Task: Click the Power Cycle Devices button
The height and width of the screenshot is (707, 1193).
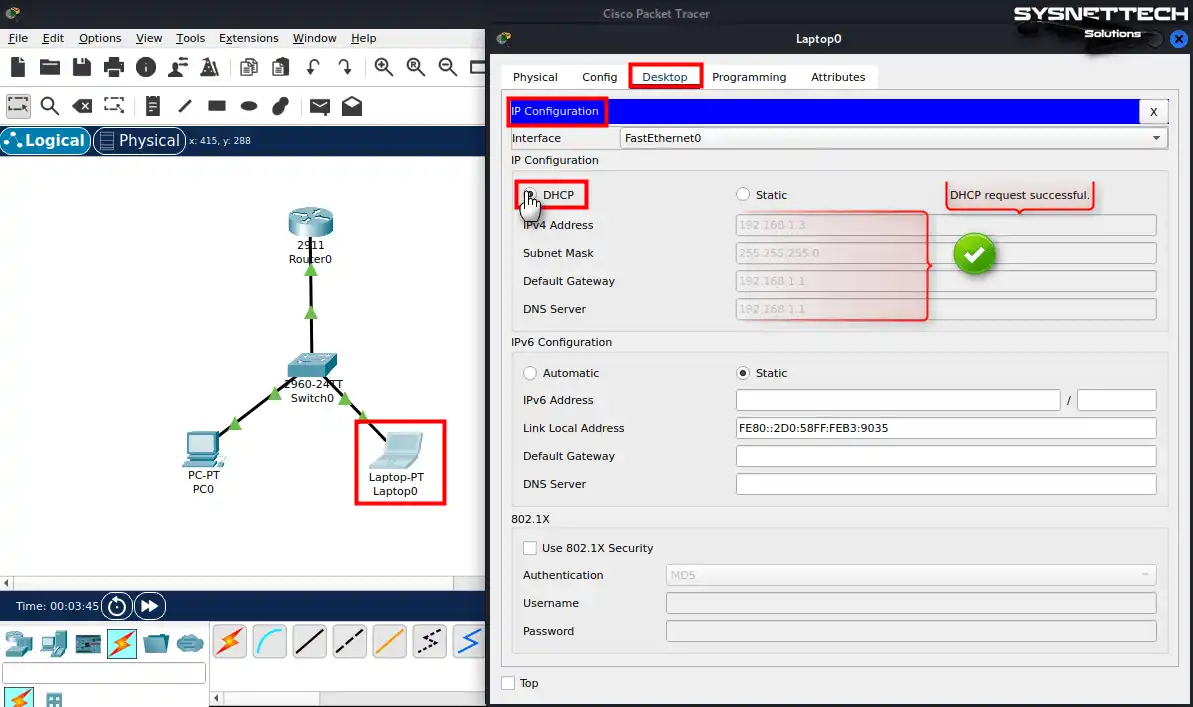Action: tap(116, 606)
